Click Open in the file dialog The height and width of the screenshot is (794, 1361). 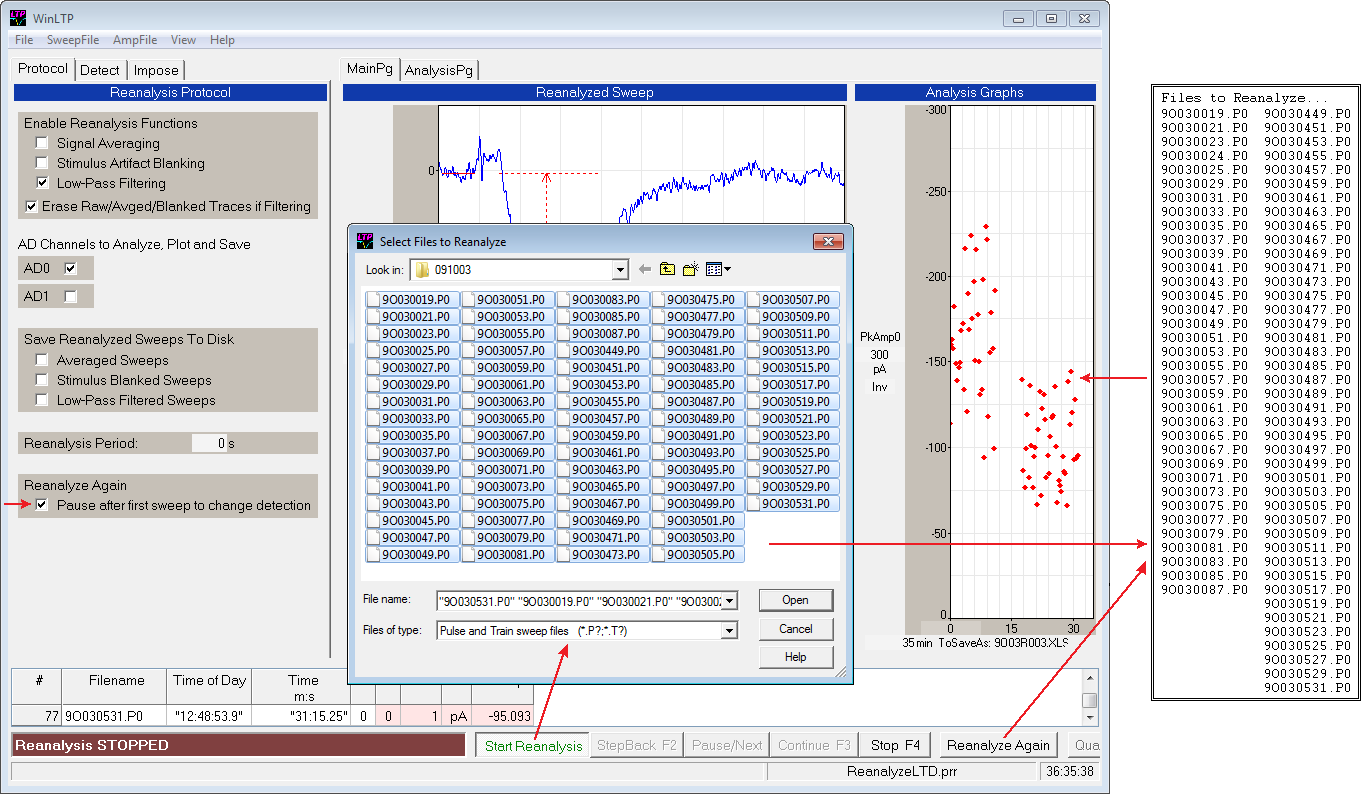[x=795, y=600]
